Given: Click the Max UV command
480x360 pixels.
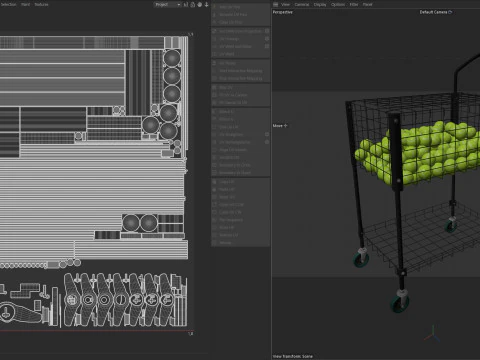Looking at the screenshot, I should click(x=241, y=87).
